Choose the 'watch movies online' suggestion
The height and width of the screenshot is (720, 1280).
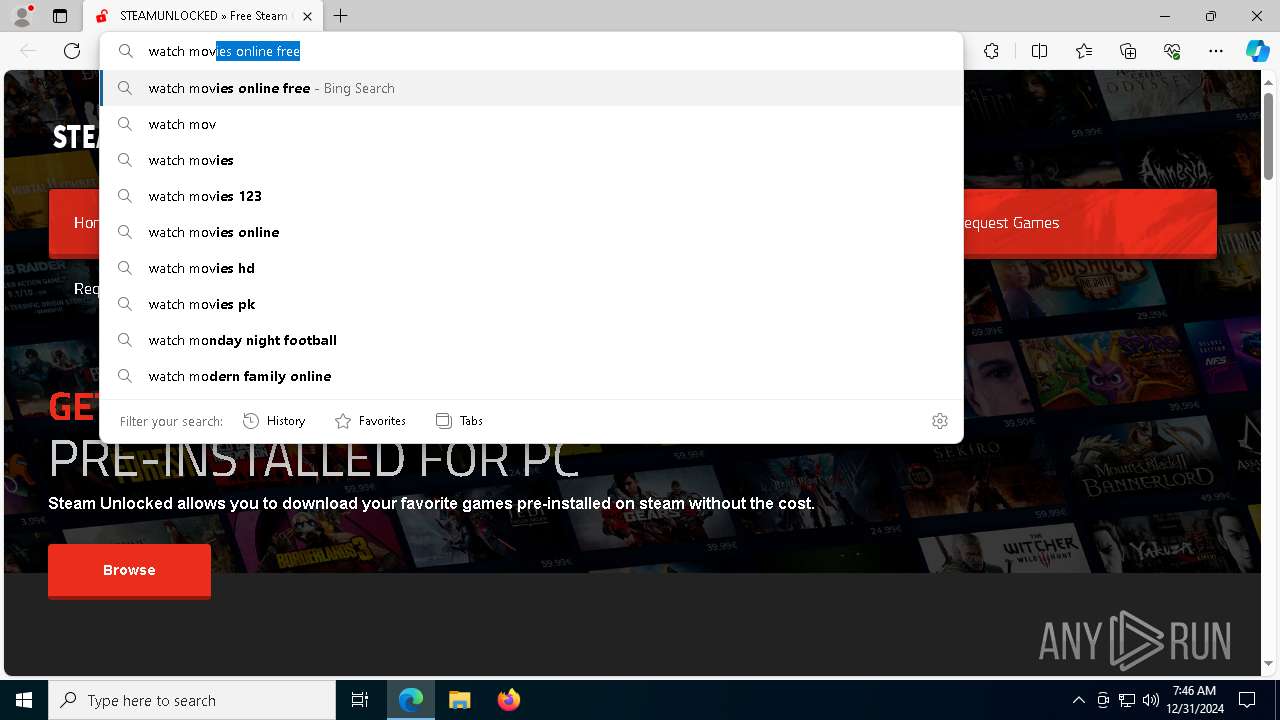click(x=531, y=232)
